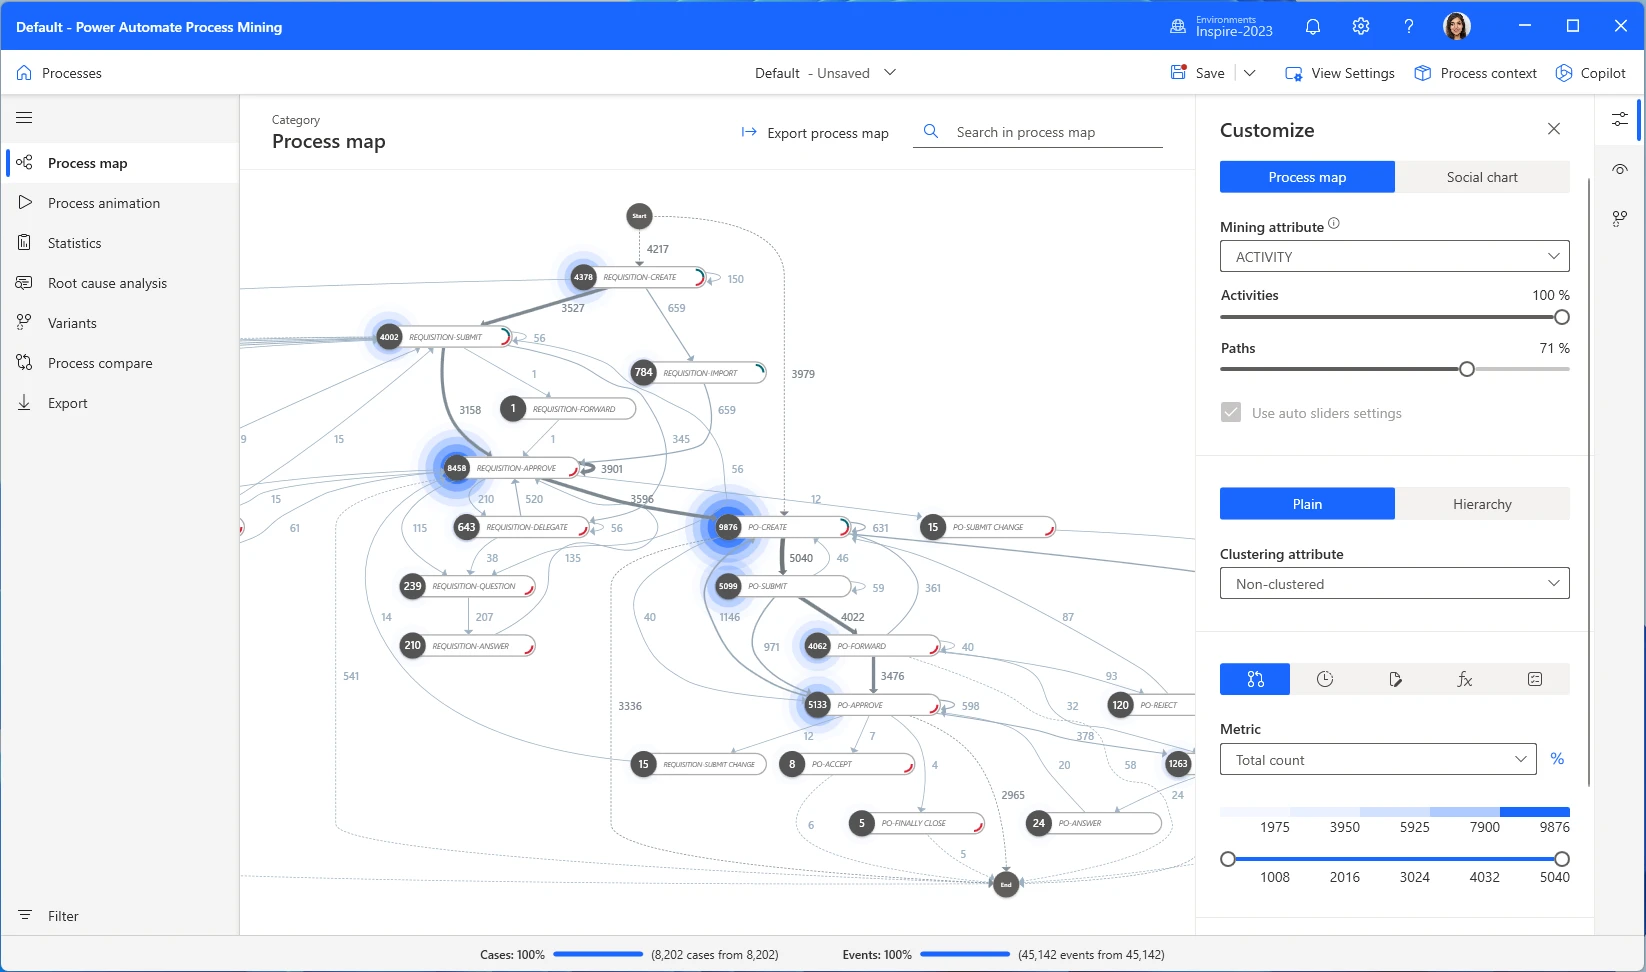Select Process compare in the sidebar
1646x972 pixels.
tap(100, 362)
